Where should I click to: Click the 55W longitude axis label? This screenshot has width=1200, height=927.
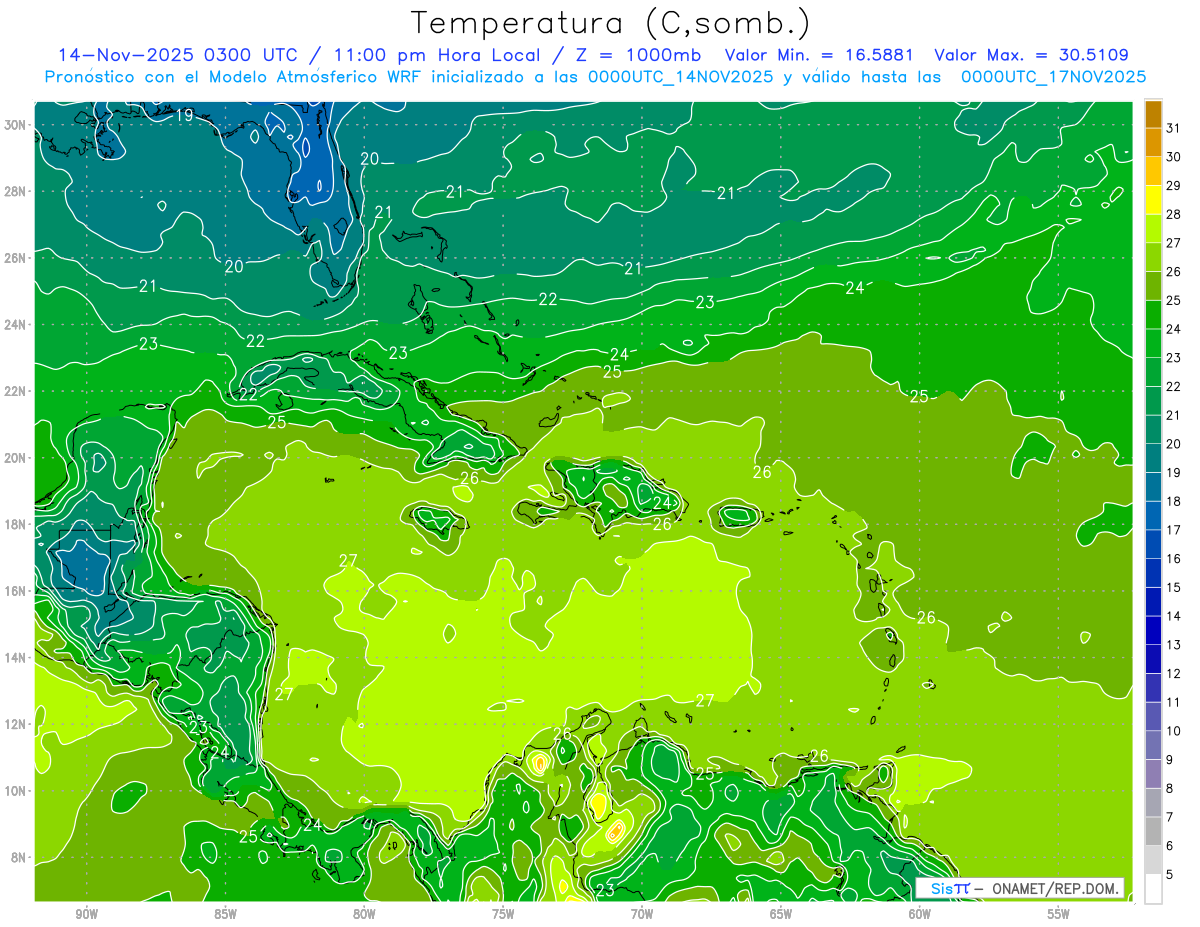[1059, 914]
